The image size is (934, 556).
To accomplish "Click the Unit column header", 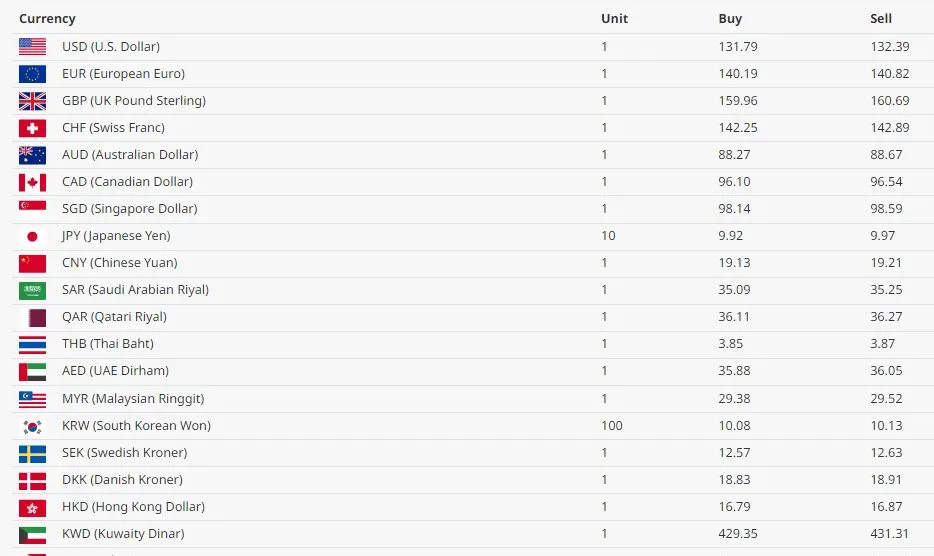I will pos(614,18).
